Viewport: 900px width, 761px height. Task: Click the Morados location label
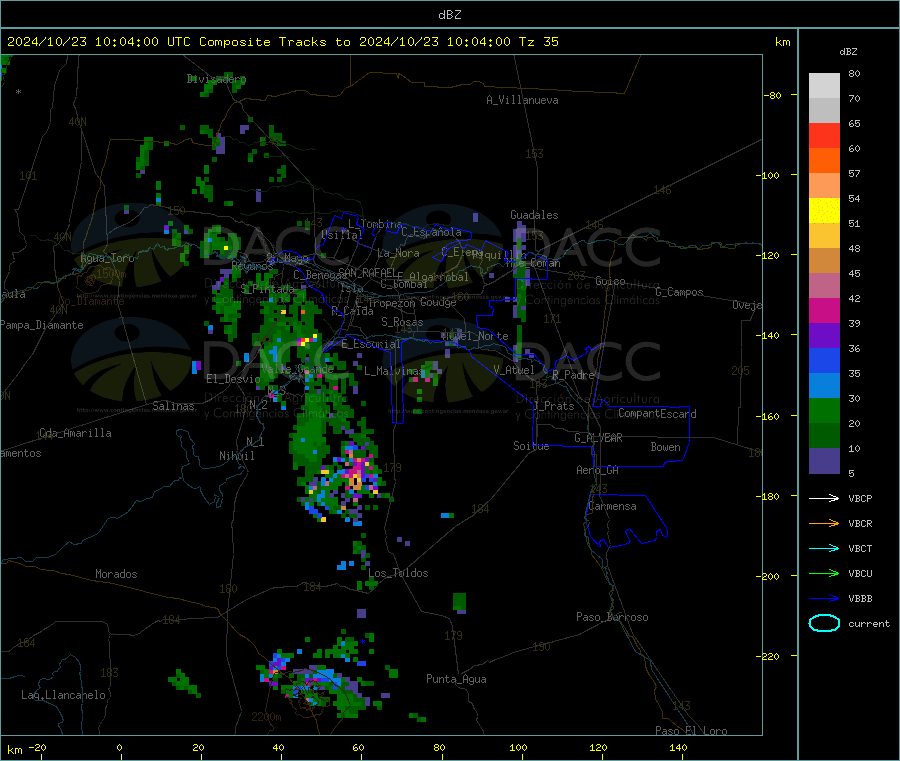tap(117, 574)
